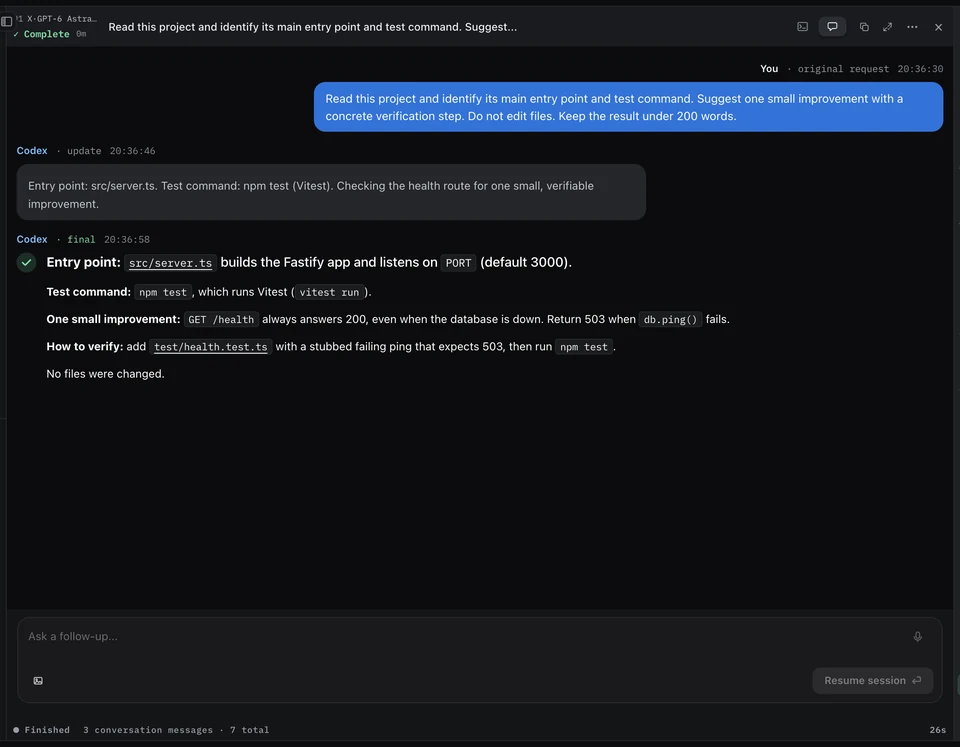The image size is (960, 747).
Task: Click the vitest run code chip
Action: (x=329, y=293)
